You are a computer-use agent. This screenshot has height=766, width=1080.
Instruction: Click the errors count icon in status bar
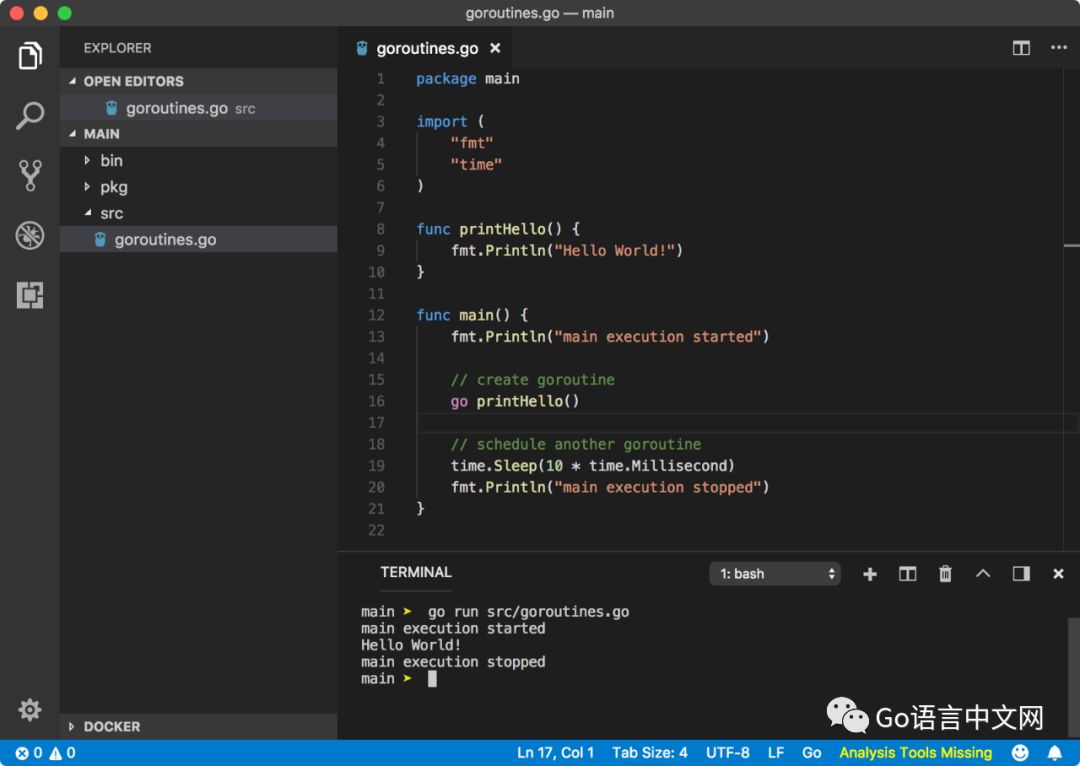coord(28,753)
